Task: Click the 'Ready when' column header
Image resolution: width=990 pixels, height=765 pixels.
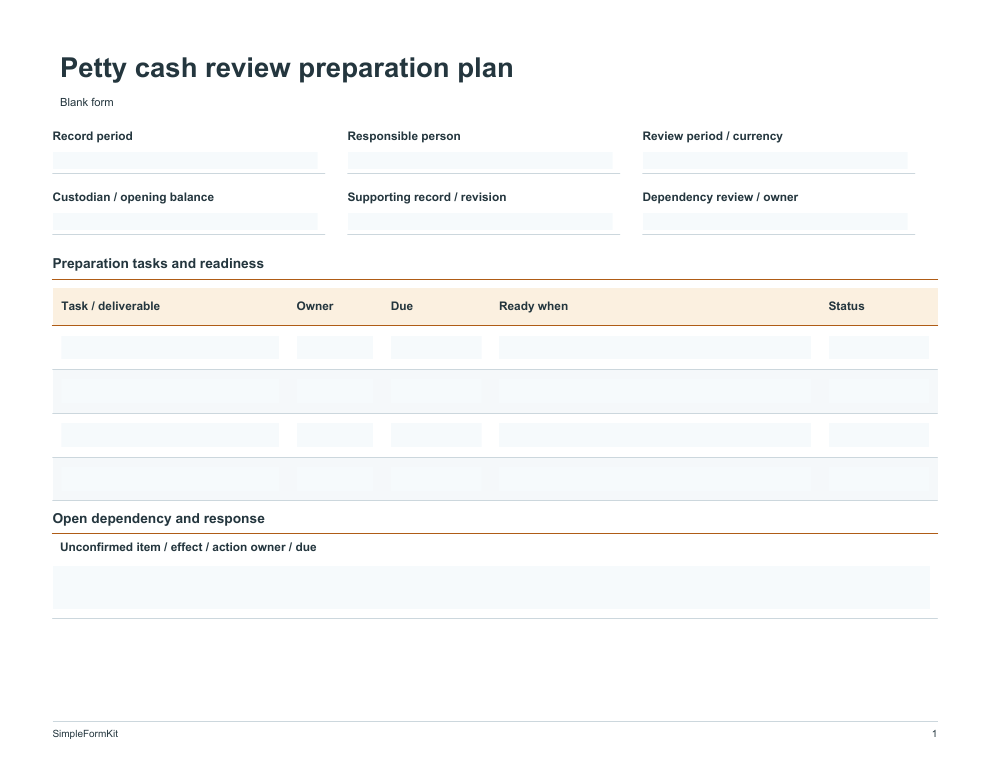Action: [534, 306]
